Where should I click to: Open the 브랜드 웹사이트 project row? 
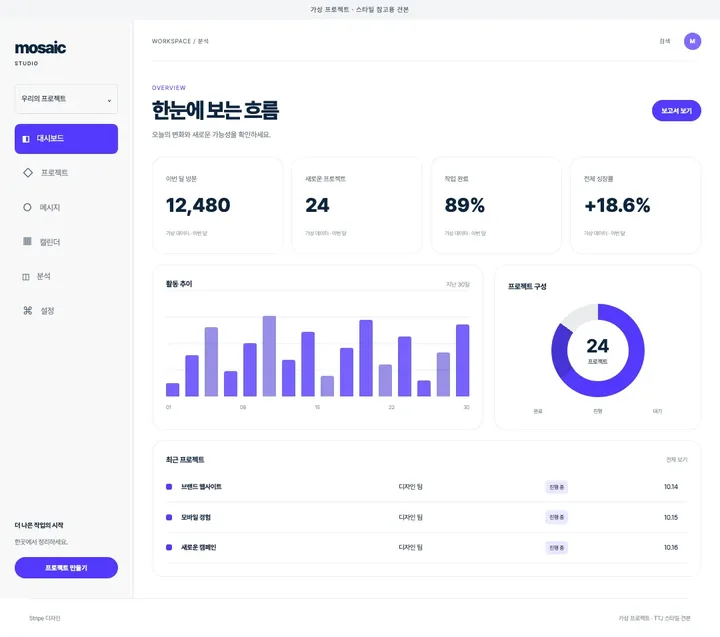427,487
